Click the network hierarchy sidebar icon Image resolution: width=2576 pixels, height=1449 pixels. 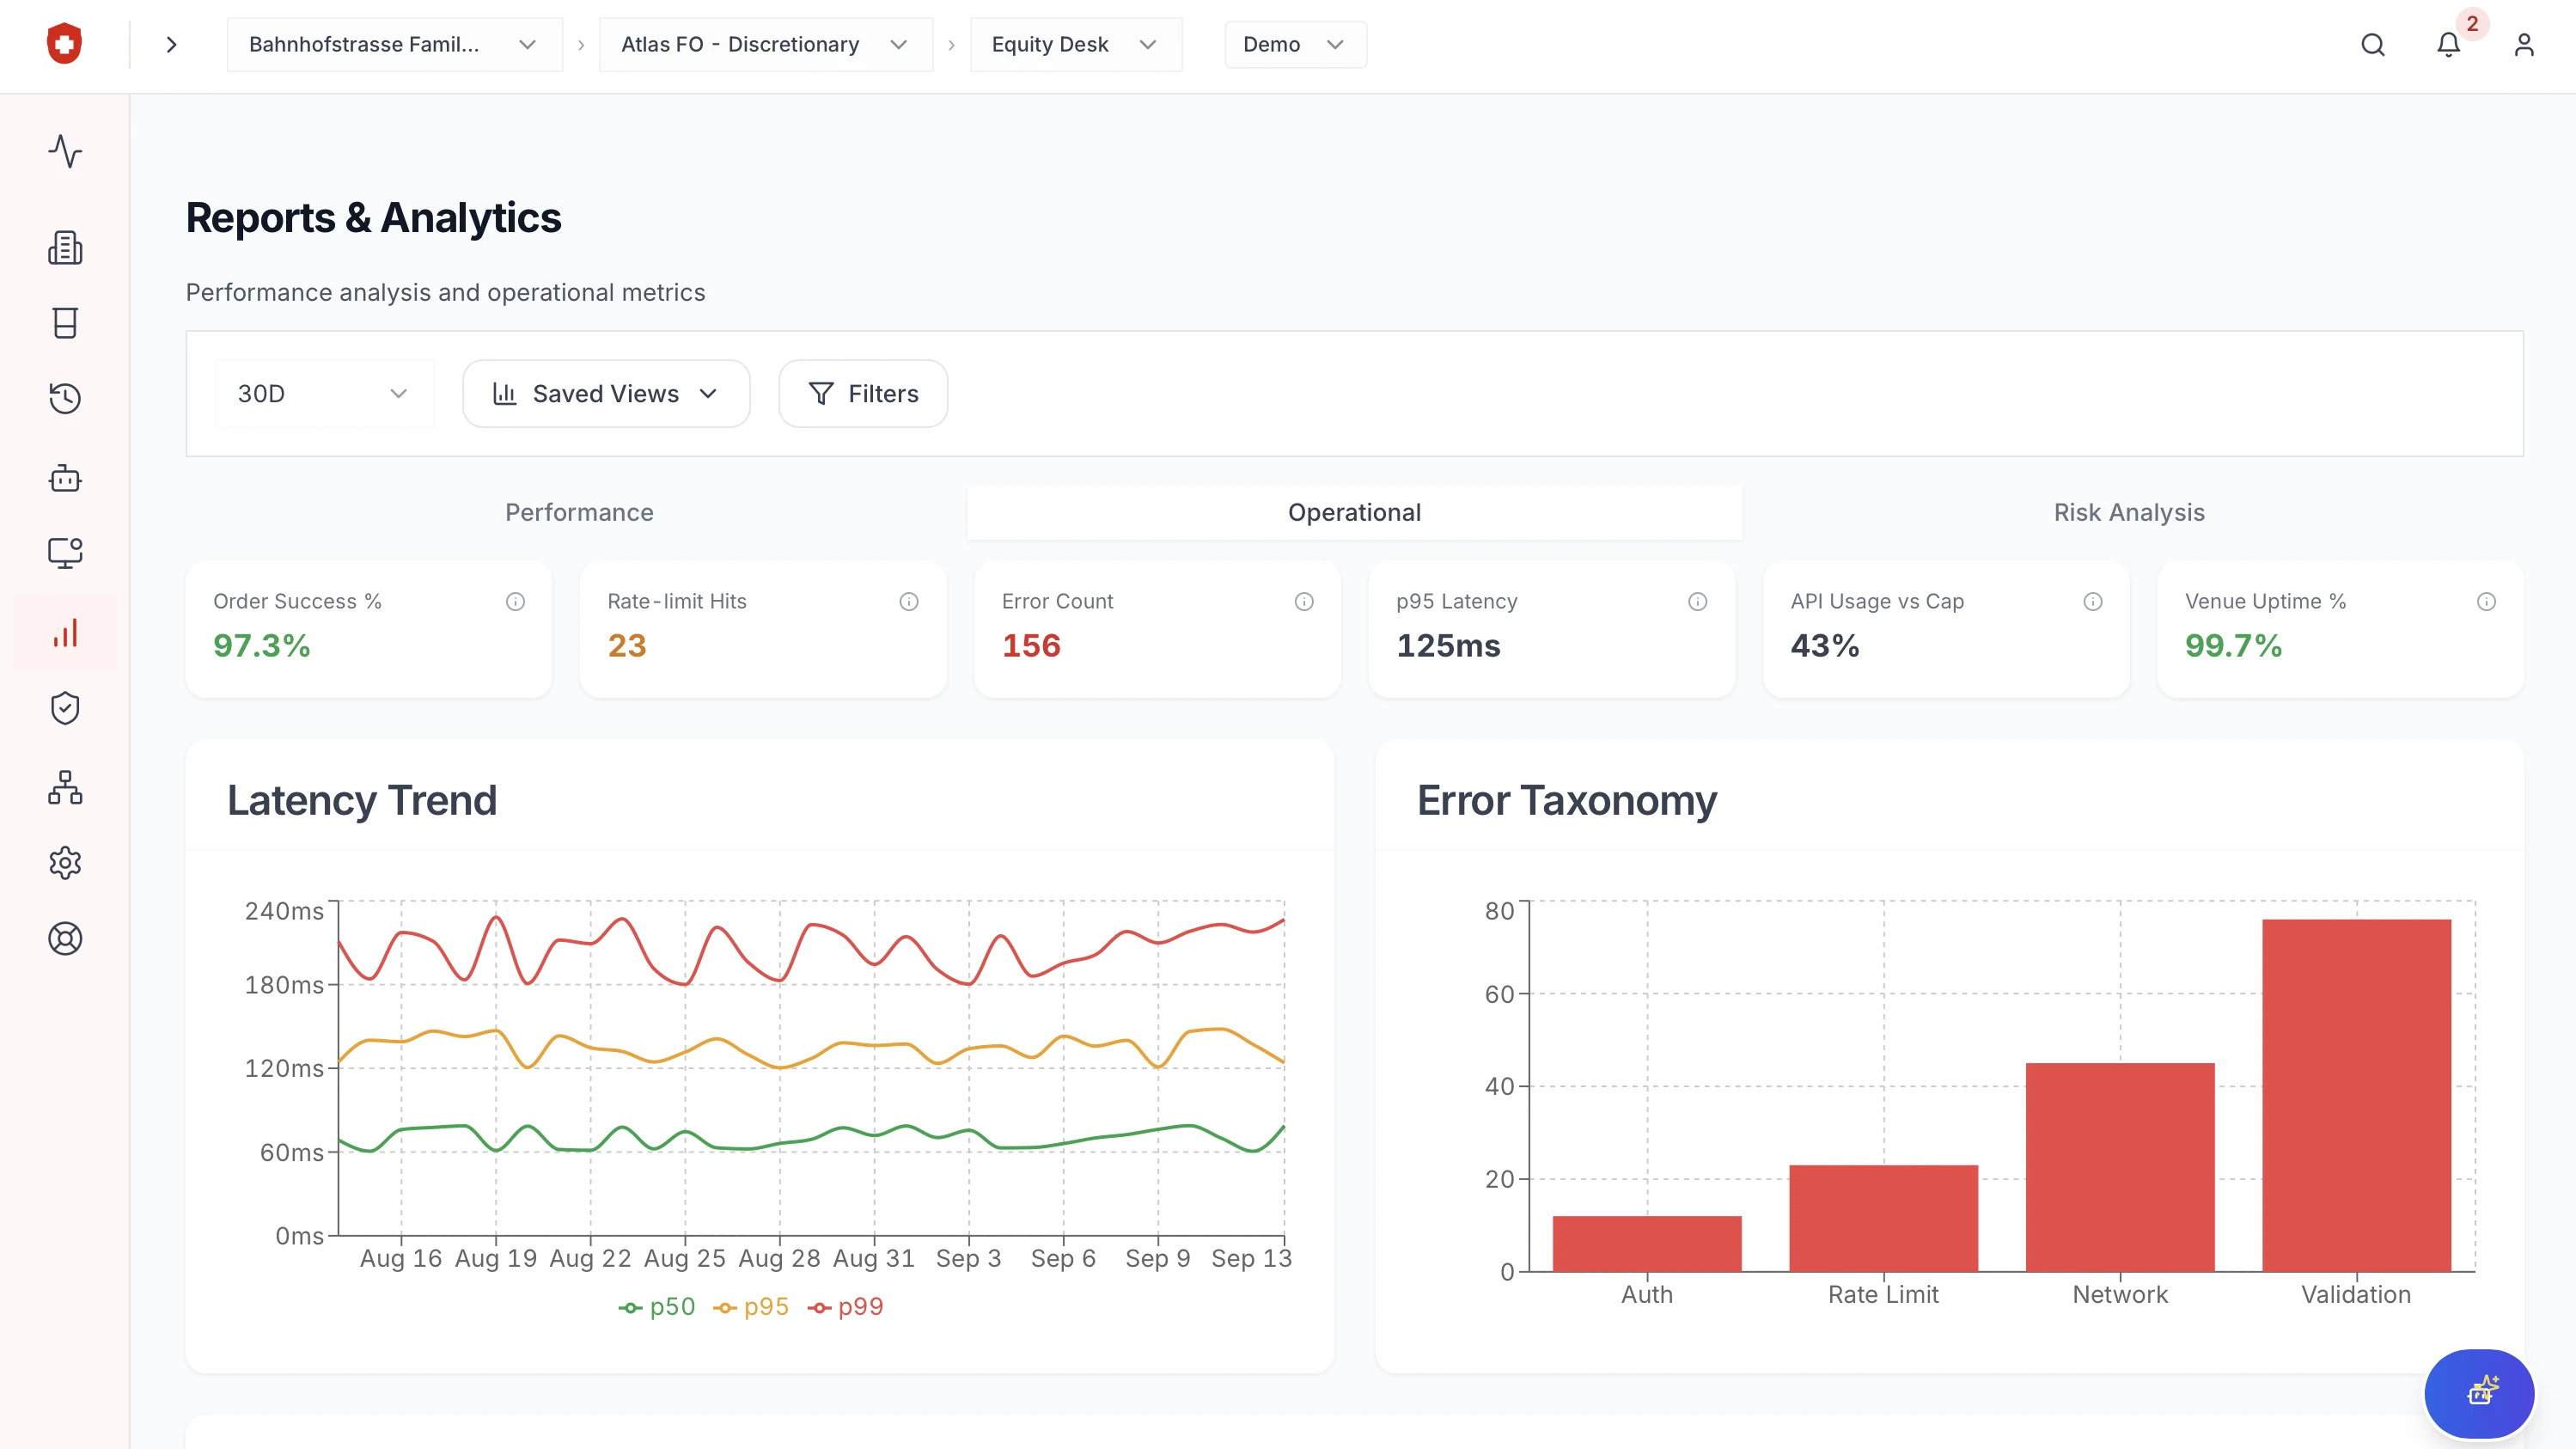pos(65,788)
